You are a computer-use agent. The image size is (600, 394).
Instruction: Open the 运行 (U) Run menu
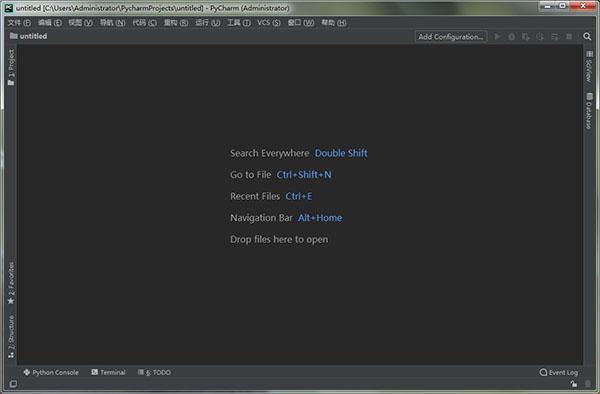coord(207,23)
